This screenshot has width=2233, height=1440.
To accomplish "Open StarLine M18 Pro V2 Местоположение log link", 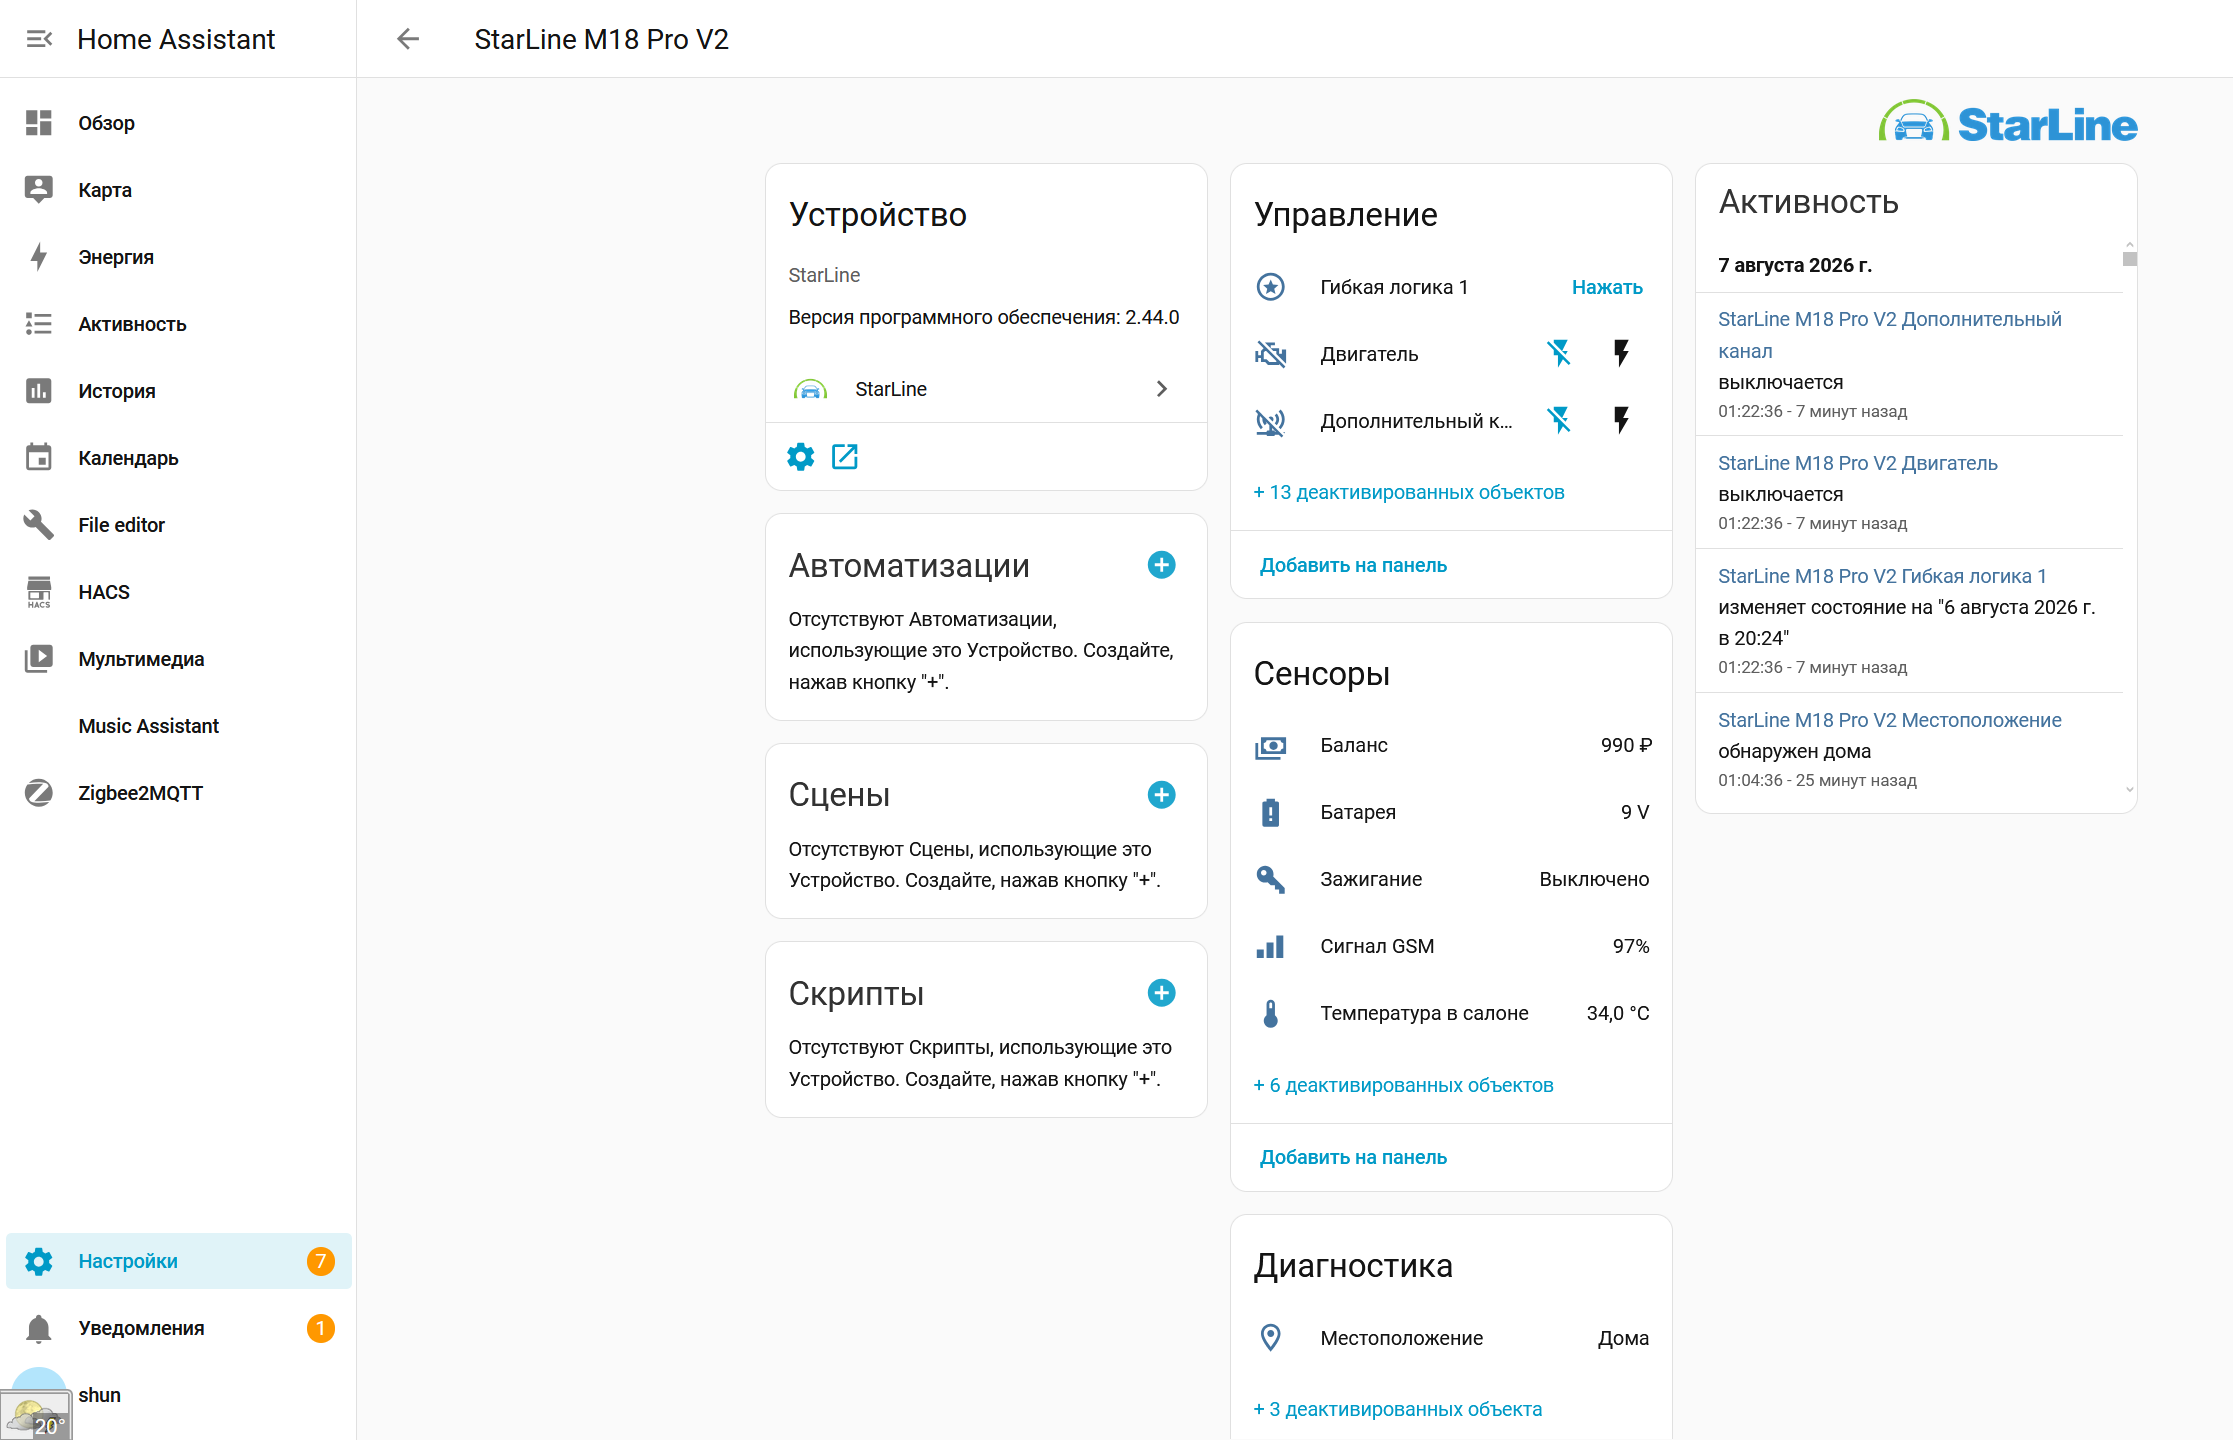I will (1889, 720).
